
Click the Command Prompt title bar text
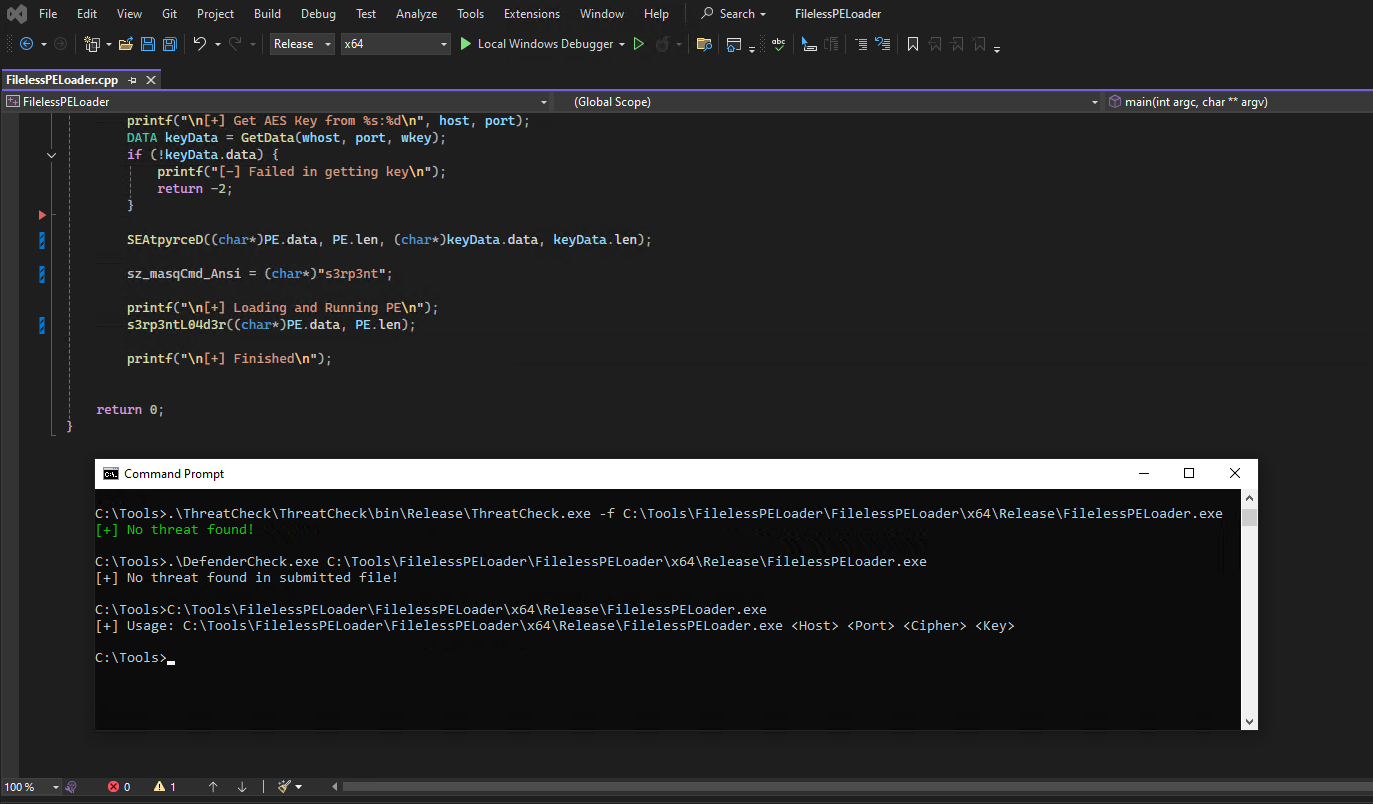coord(174,474)
